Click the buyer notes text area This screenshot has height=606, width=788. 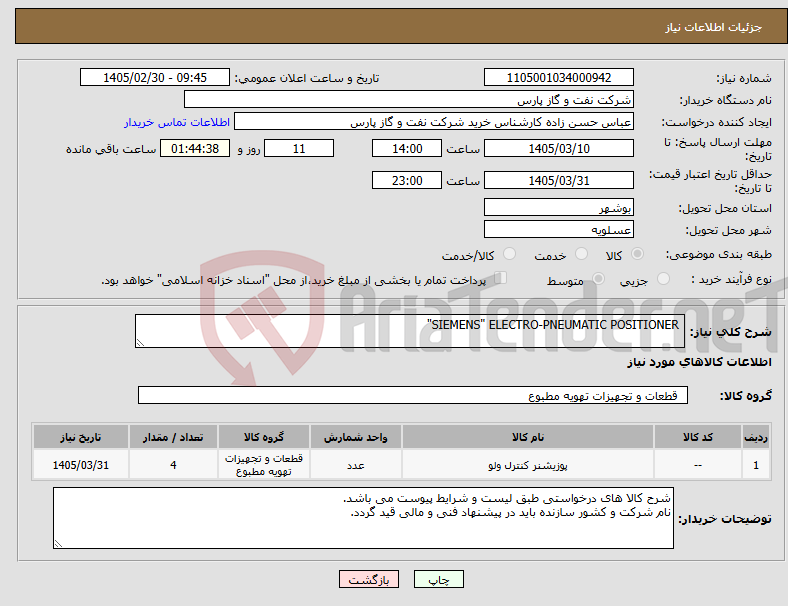pyautogui.click(x=363, y=518)
